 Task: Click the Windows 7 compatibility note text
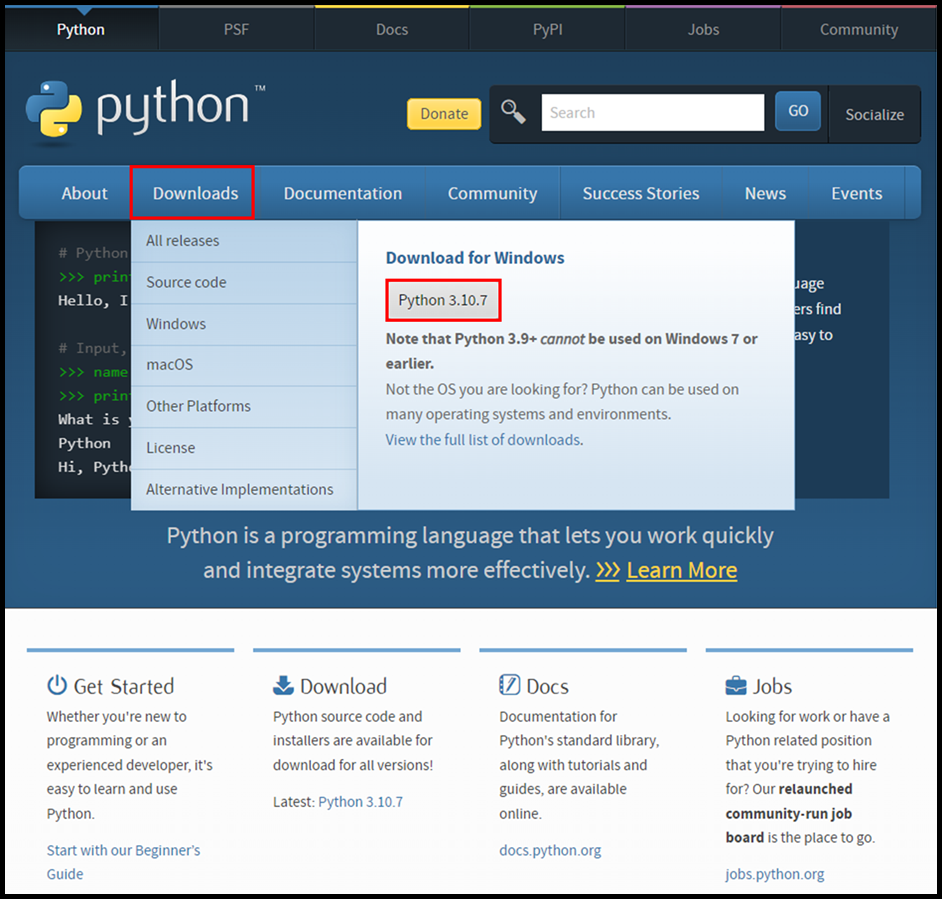tap(571, 351)
